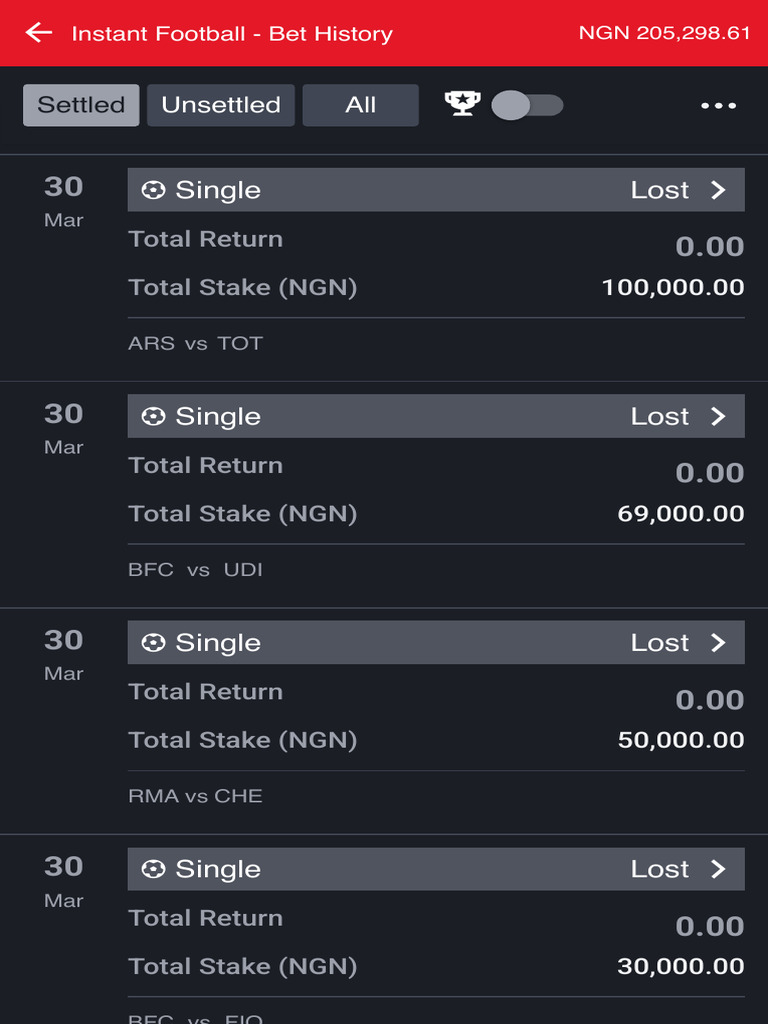Open chevron on the 30,000.00 stake bet
This screenshot has width=768, height=1024.
click(718, 869)
